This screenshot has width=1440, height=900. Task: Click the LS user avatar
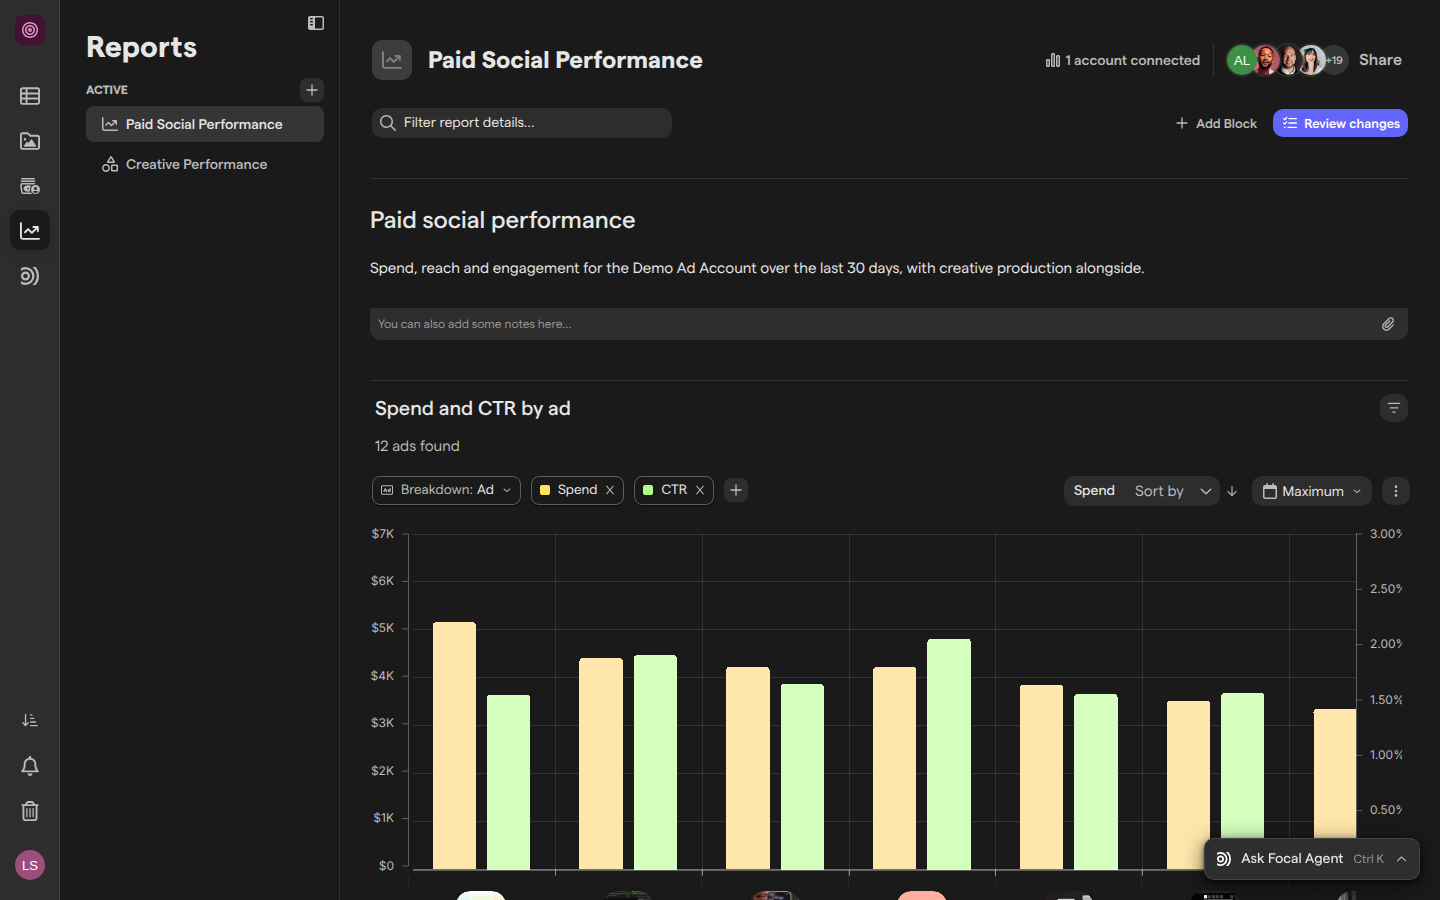click(x=30, y=865)
